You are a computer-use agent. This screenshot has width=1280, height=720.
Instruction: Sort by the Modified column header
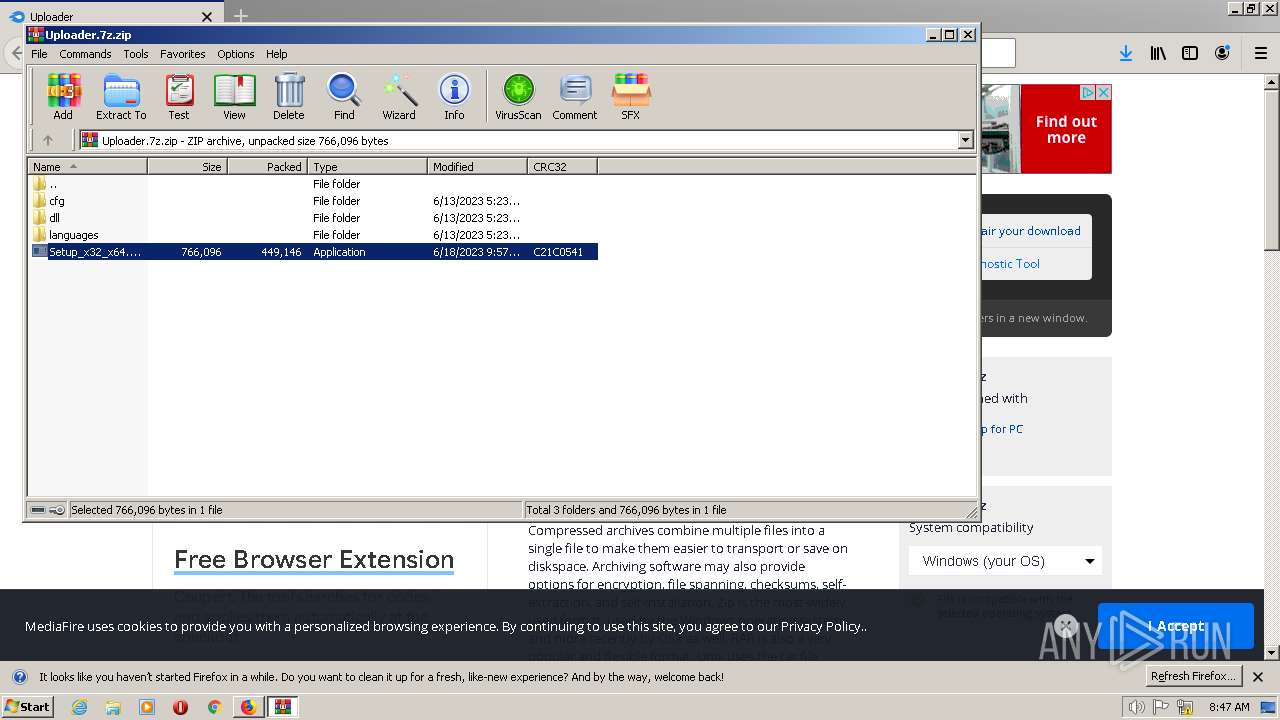pos(478,167)
